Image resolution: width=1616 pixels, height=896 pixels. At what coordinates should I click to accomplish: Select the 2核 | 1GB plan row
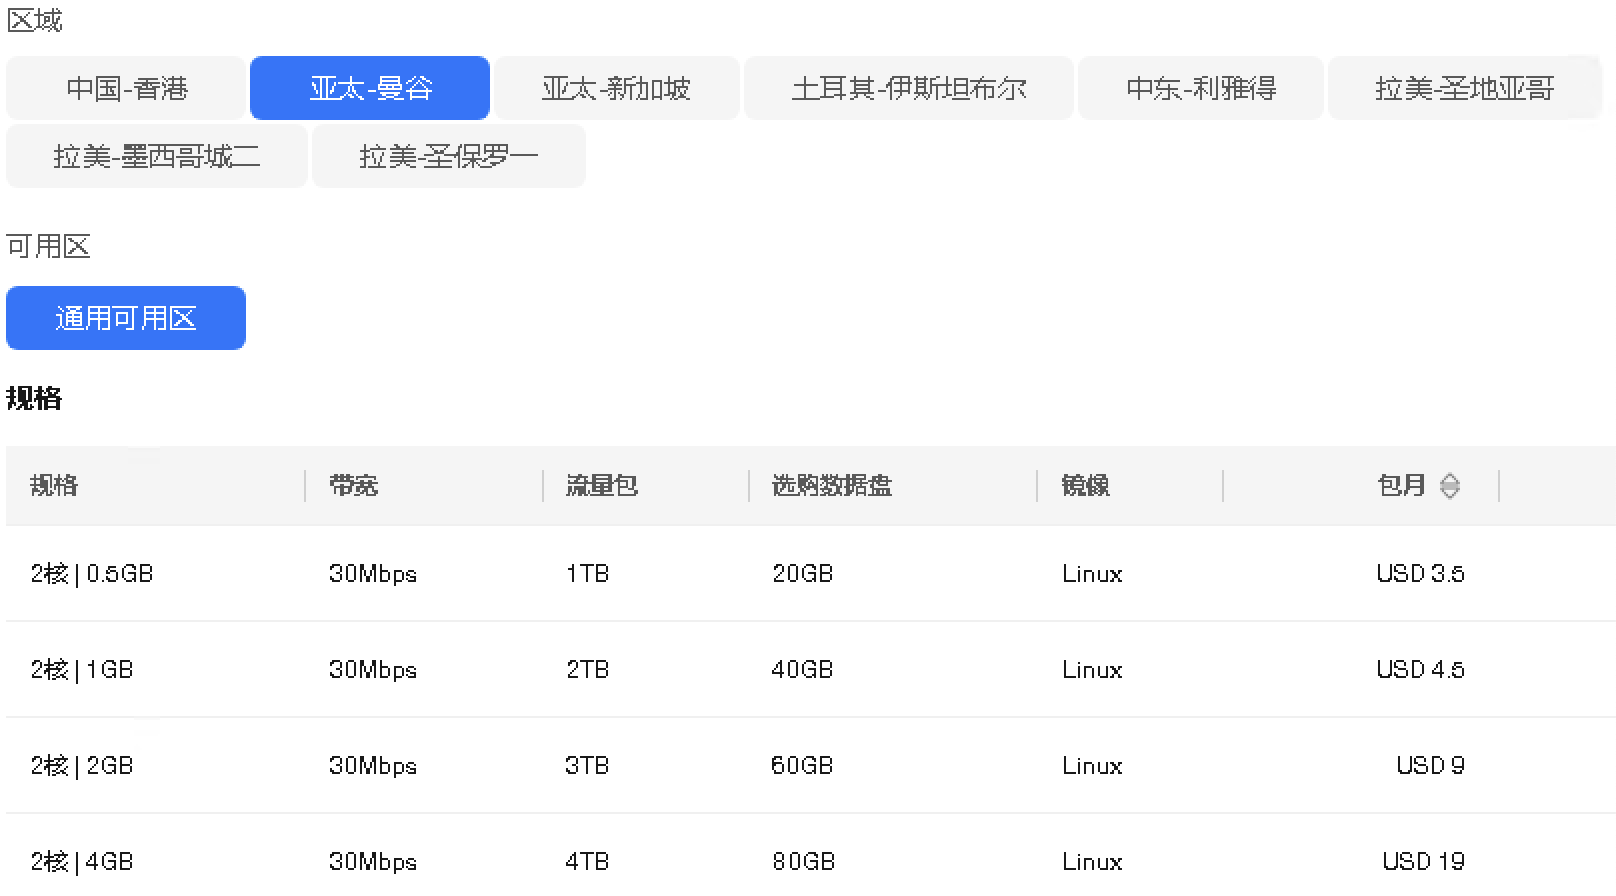click(x=82, y=670)
